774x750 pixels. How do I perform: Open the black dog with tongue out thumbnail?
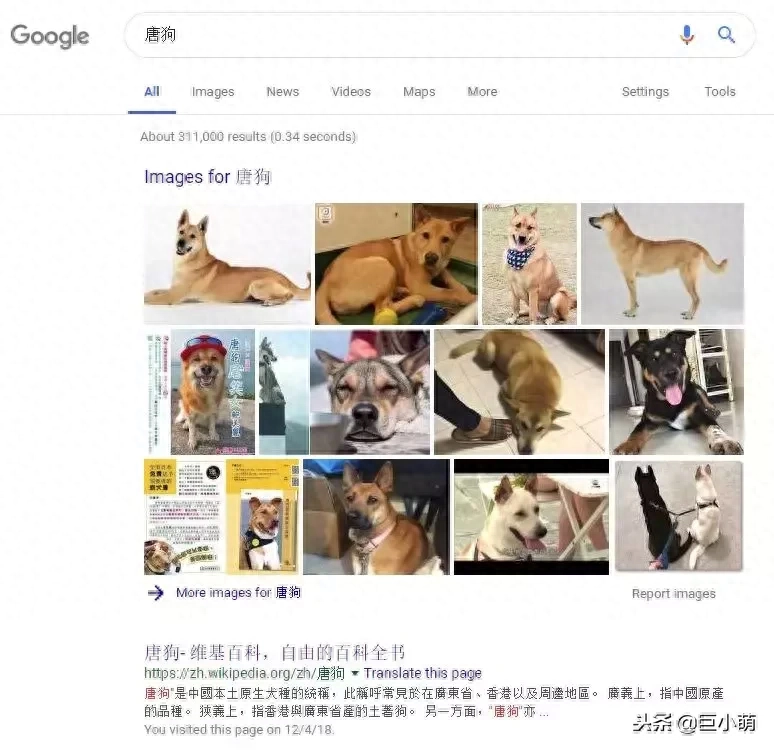tap(676, 392)
